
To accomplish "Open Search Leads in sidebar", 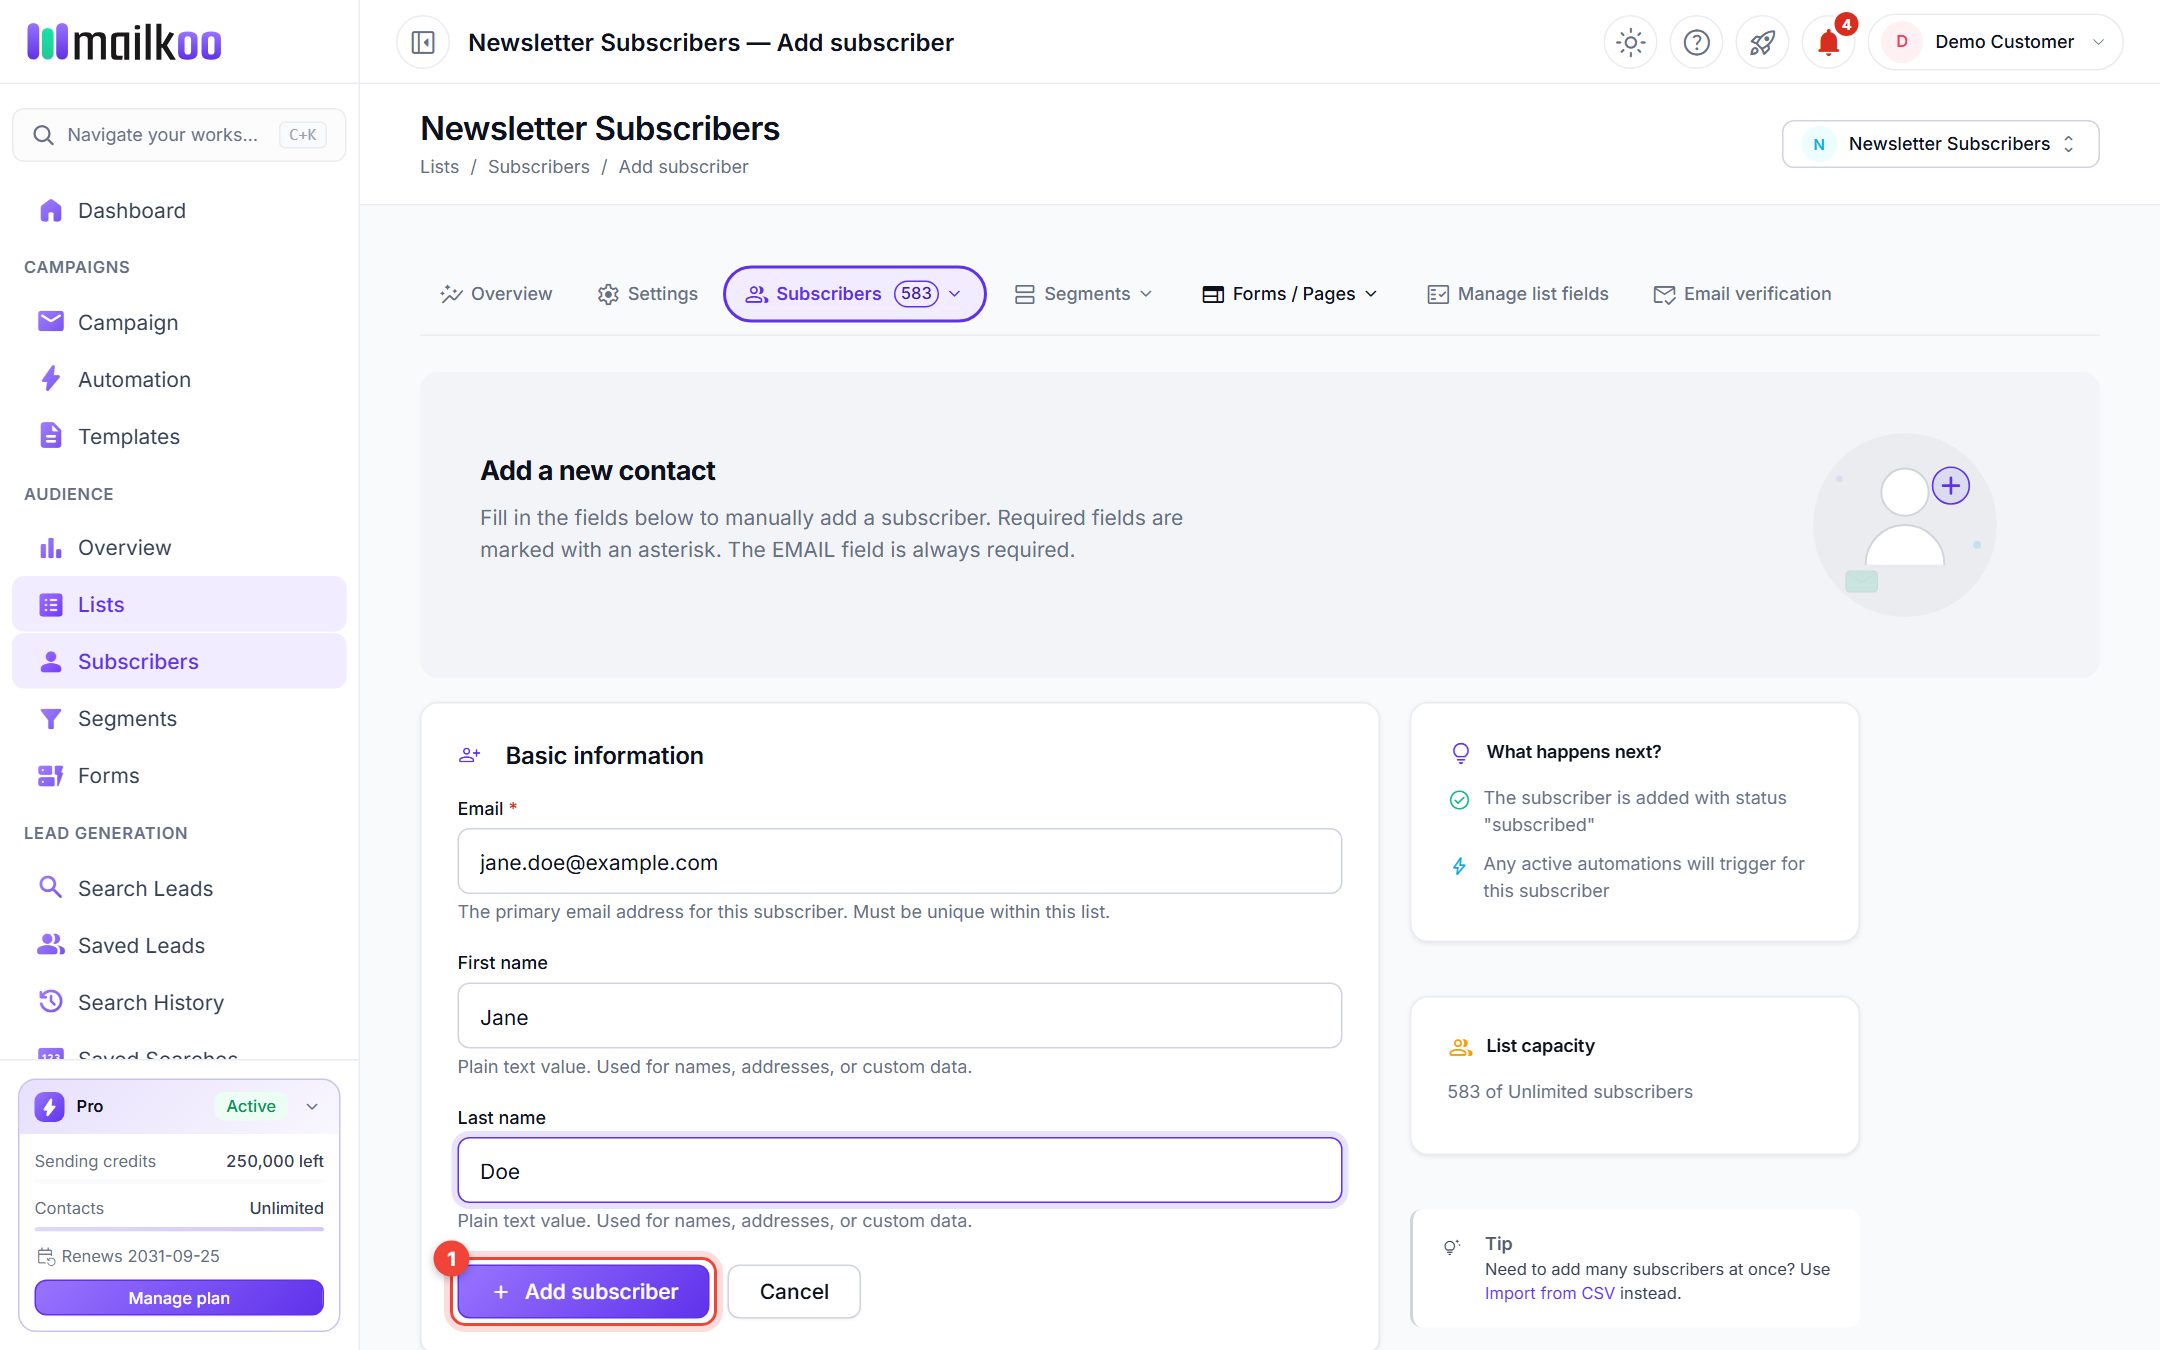I will pos(179,888).
